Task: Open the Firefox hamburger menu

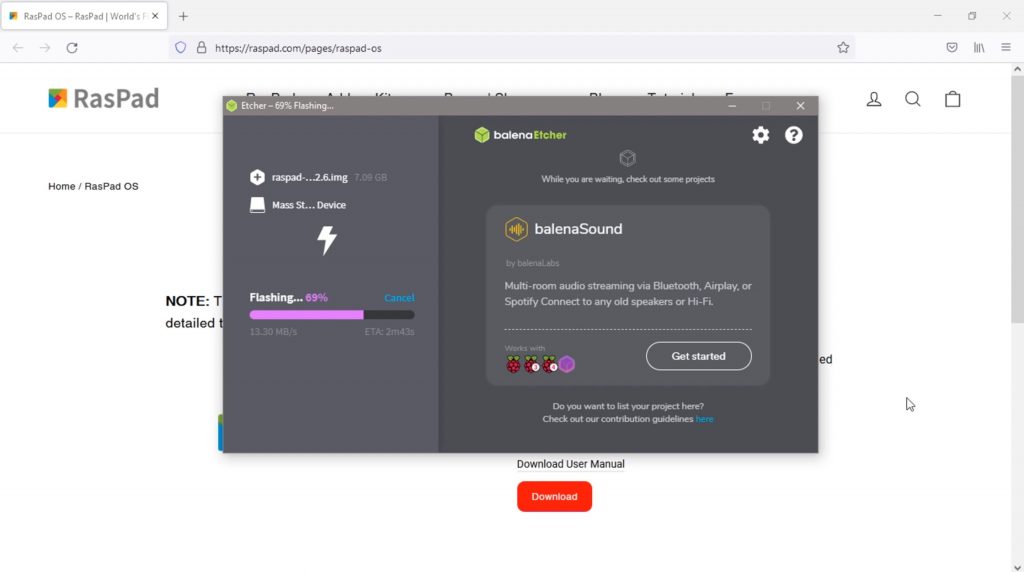Action: (x=1006, y=47)
